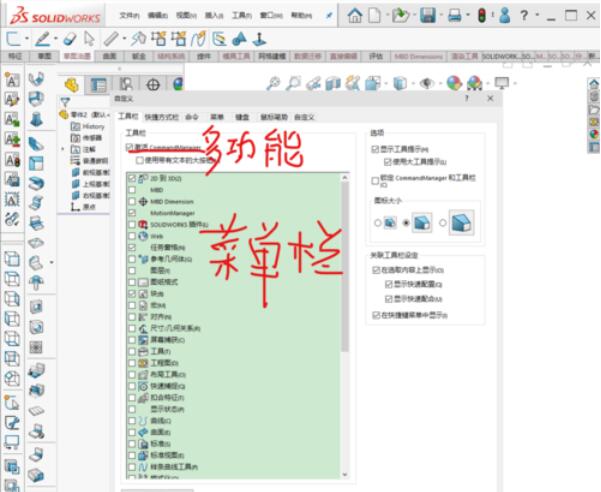Open dropdown arrow next to Open folder icon
The width and height of the screenshot is (601, 492).
click(x=414, y=16)
